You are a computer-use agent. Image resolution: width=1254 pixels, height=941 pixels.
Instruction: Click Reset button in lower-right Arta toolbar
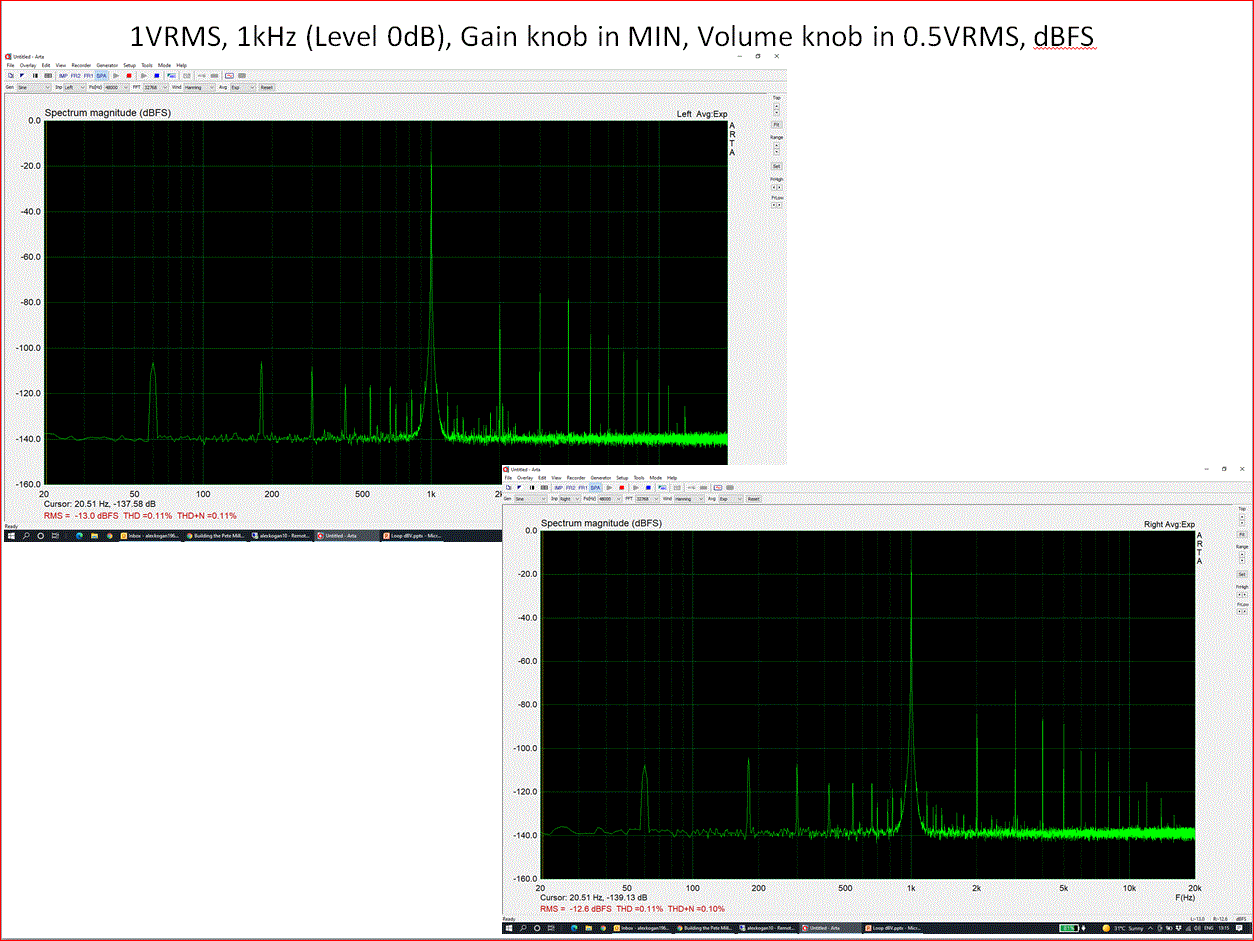click(753, 499)
